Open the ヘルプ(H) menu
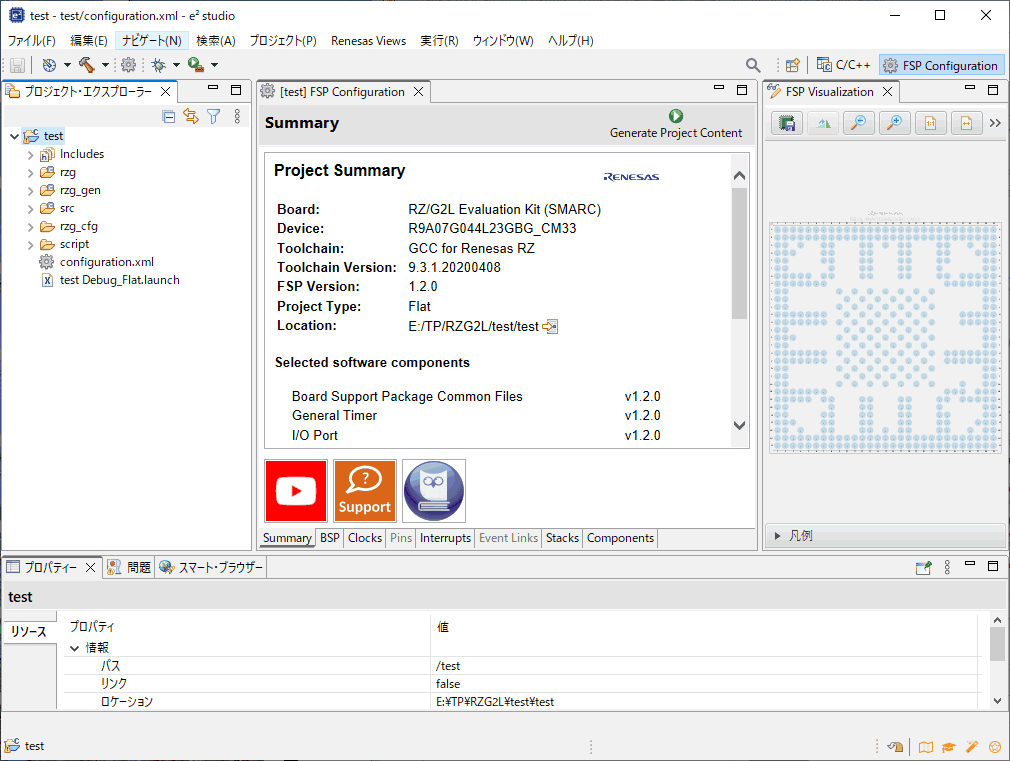Viewport: 1010px width, 761px height. tap(571, 41)
